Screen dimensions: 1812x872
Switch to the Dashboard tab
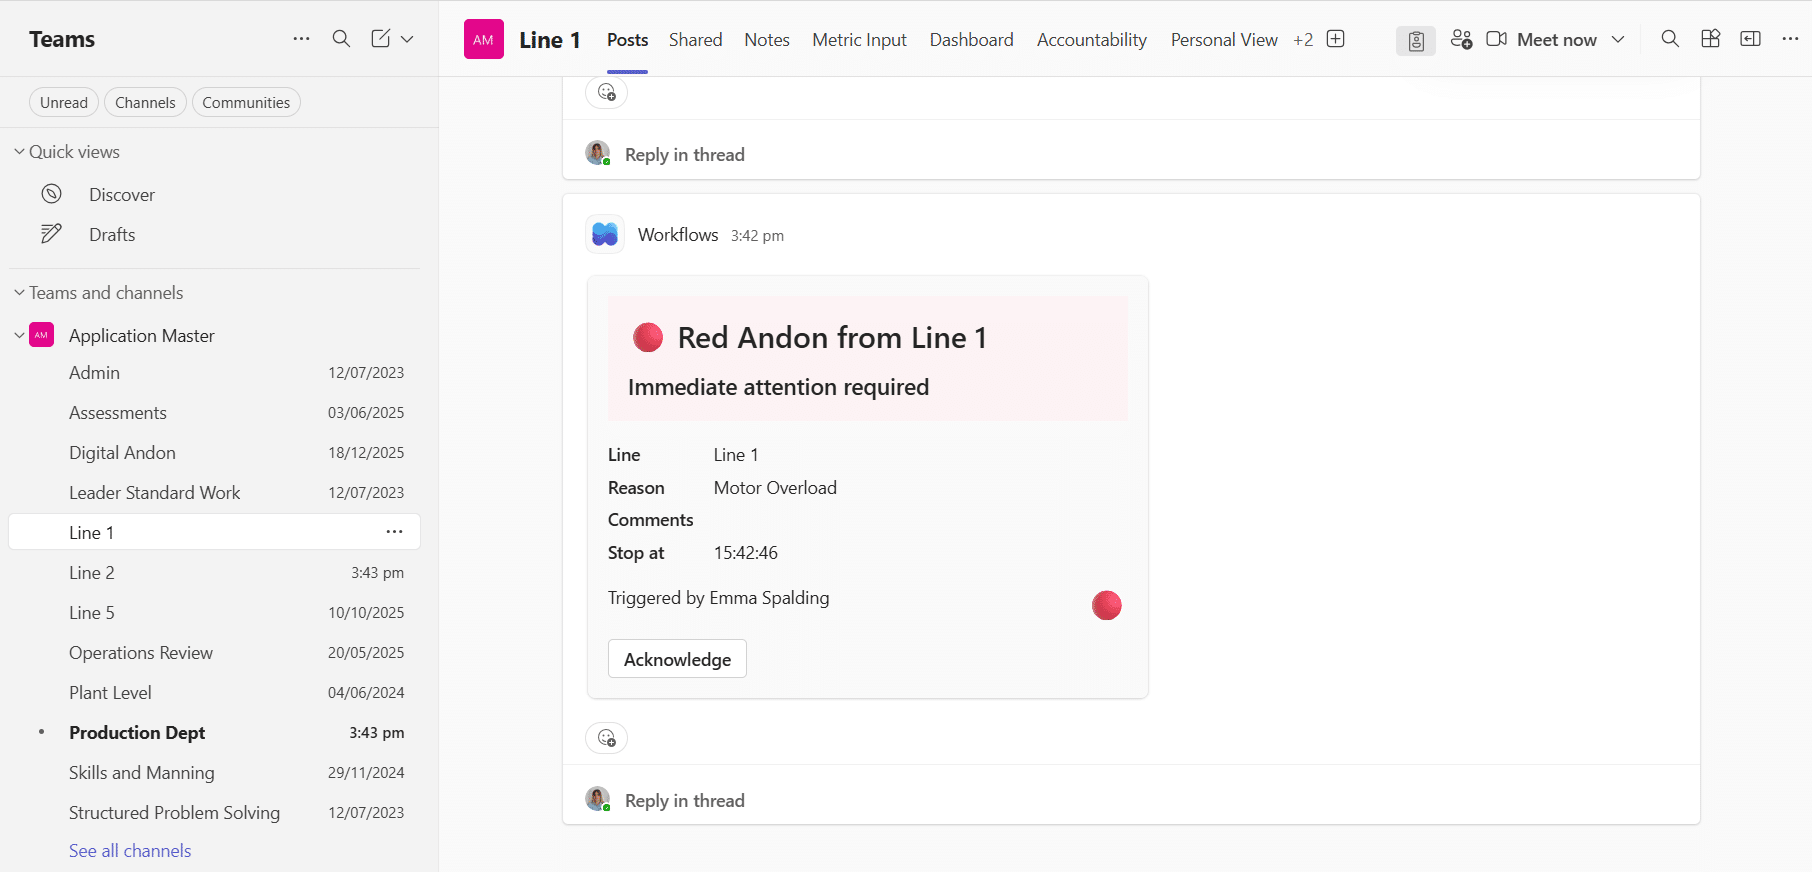click(971, 40)
